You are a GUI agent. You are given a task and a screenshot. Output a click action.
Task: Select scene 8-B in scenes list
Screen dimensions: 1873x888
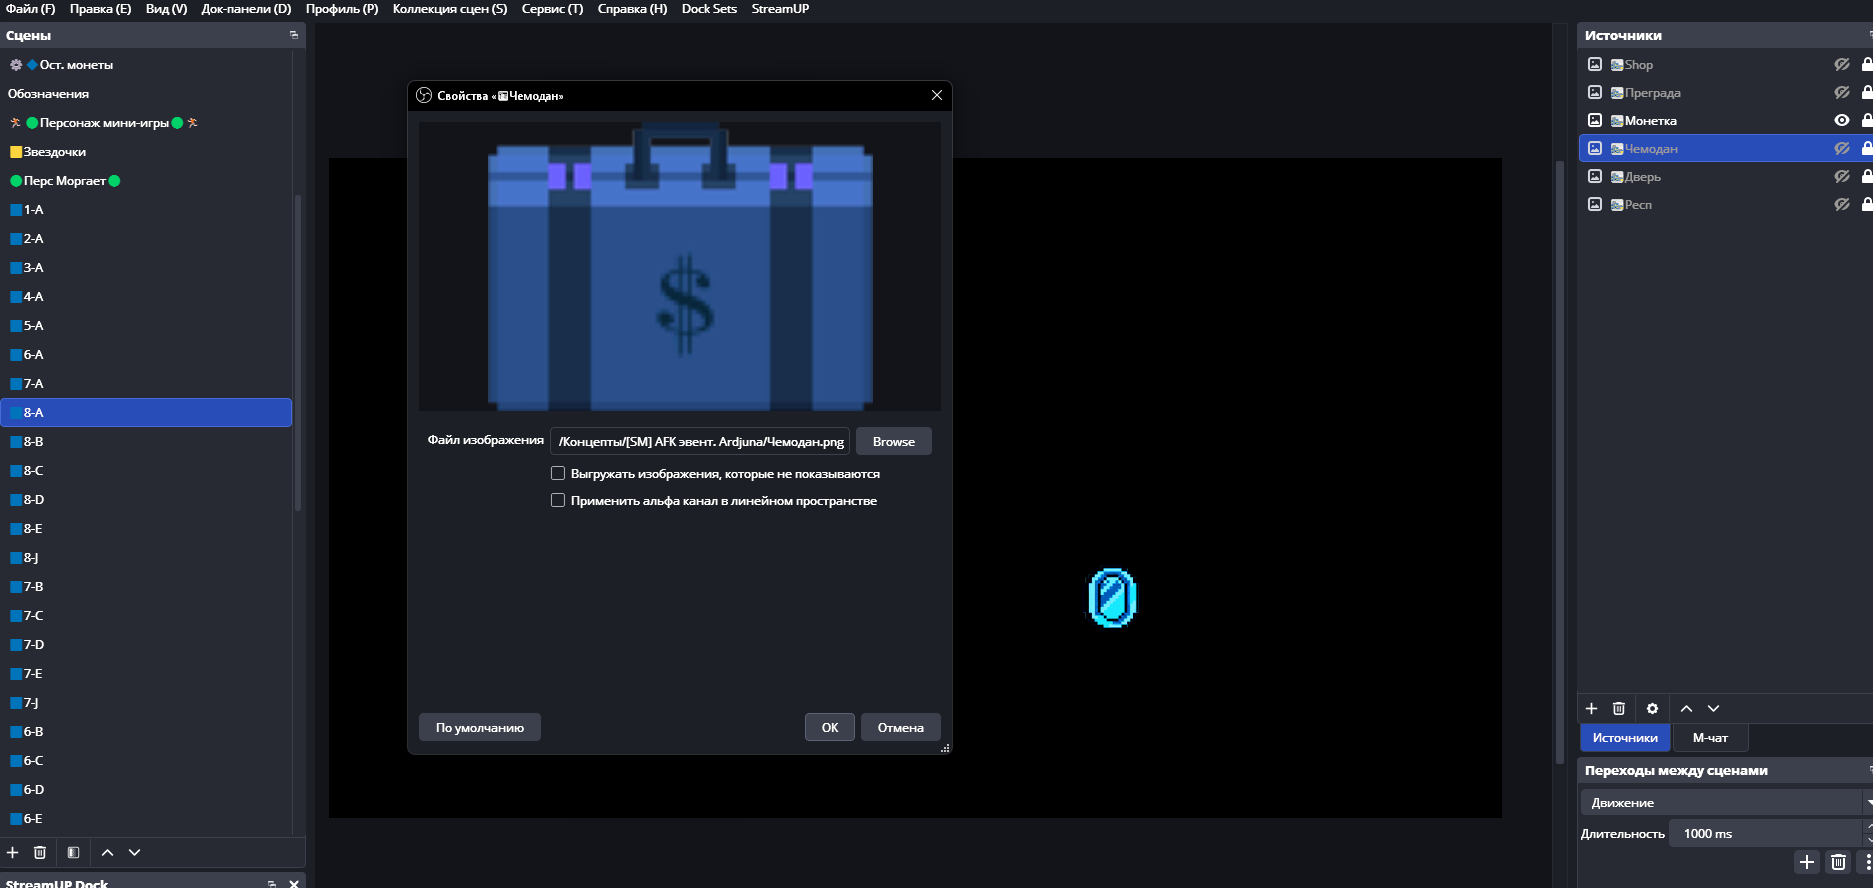point(34,441)
